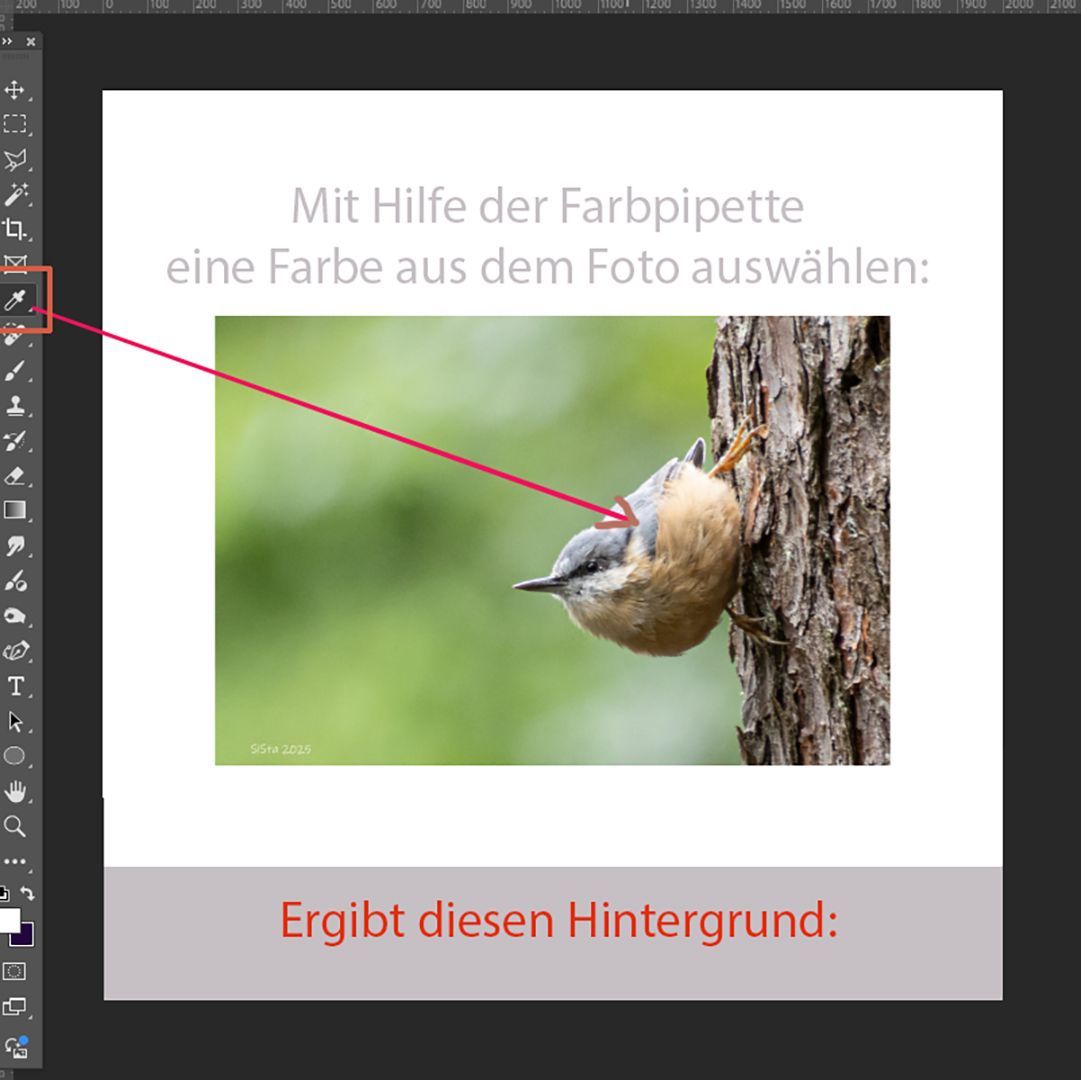Select the Gradient tool
The height and width of the screenshot is (1080, 1081).
pyautogui.click(x=15, y=511)
